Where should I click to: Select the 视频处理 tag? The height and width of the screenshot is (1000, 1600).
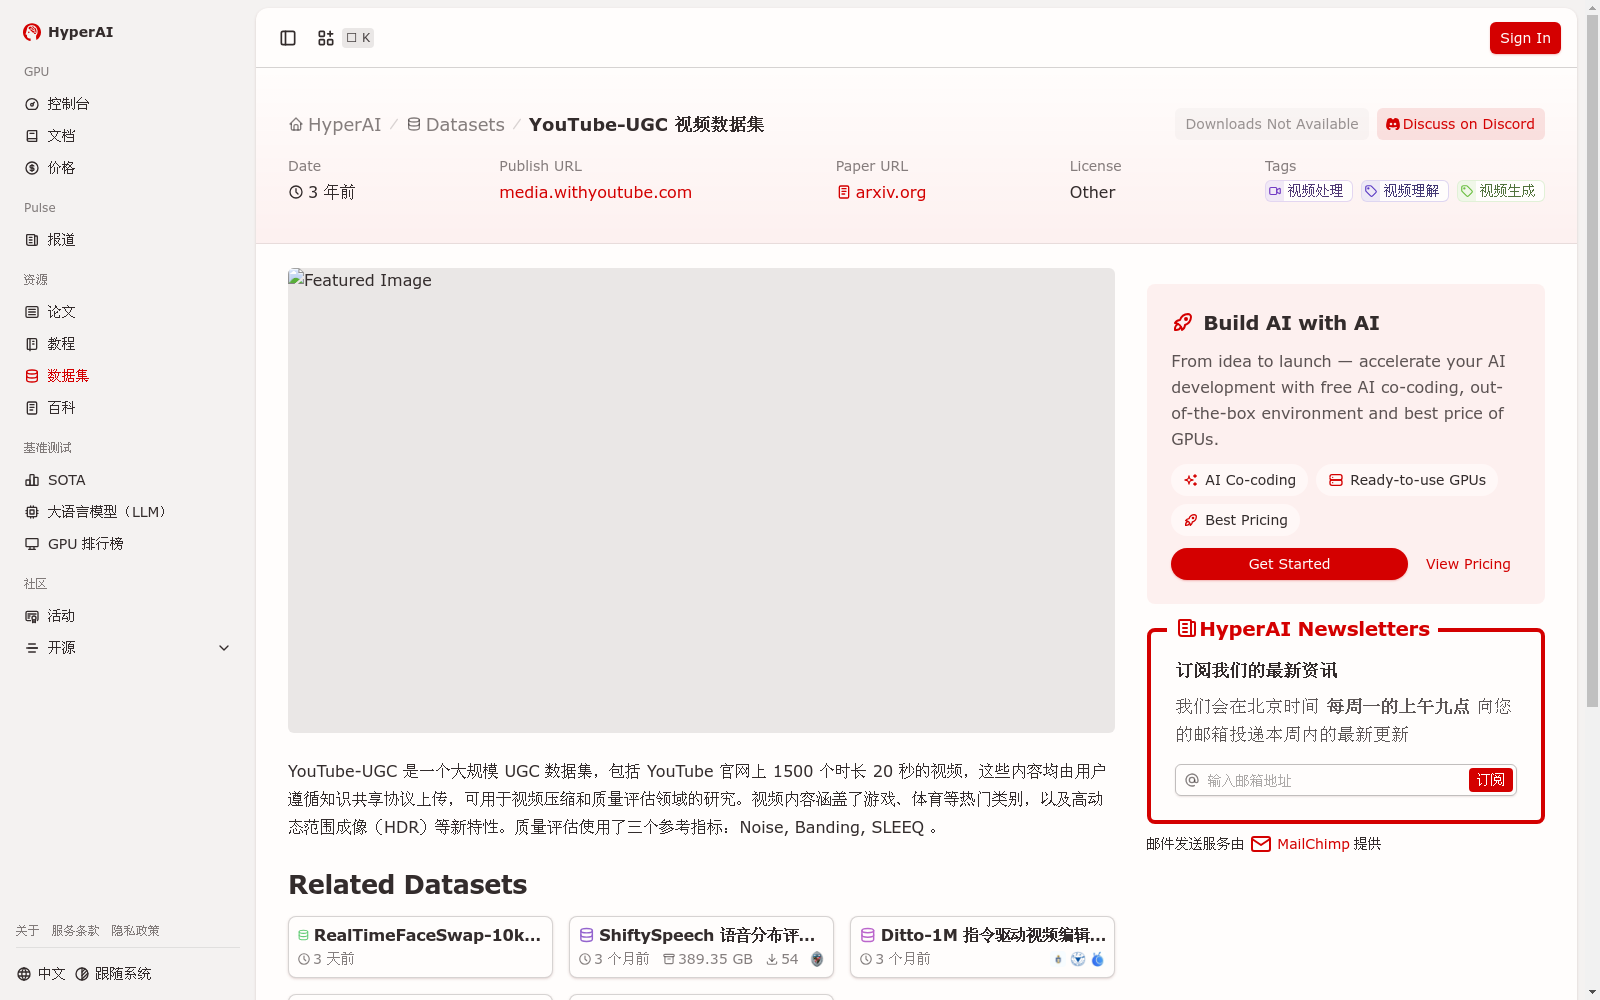click(1308, 191)
